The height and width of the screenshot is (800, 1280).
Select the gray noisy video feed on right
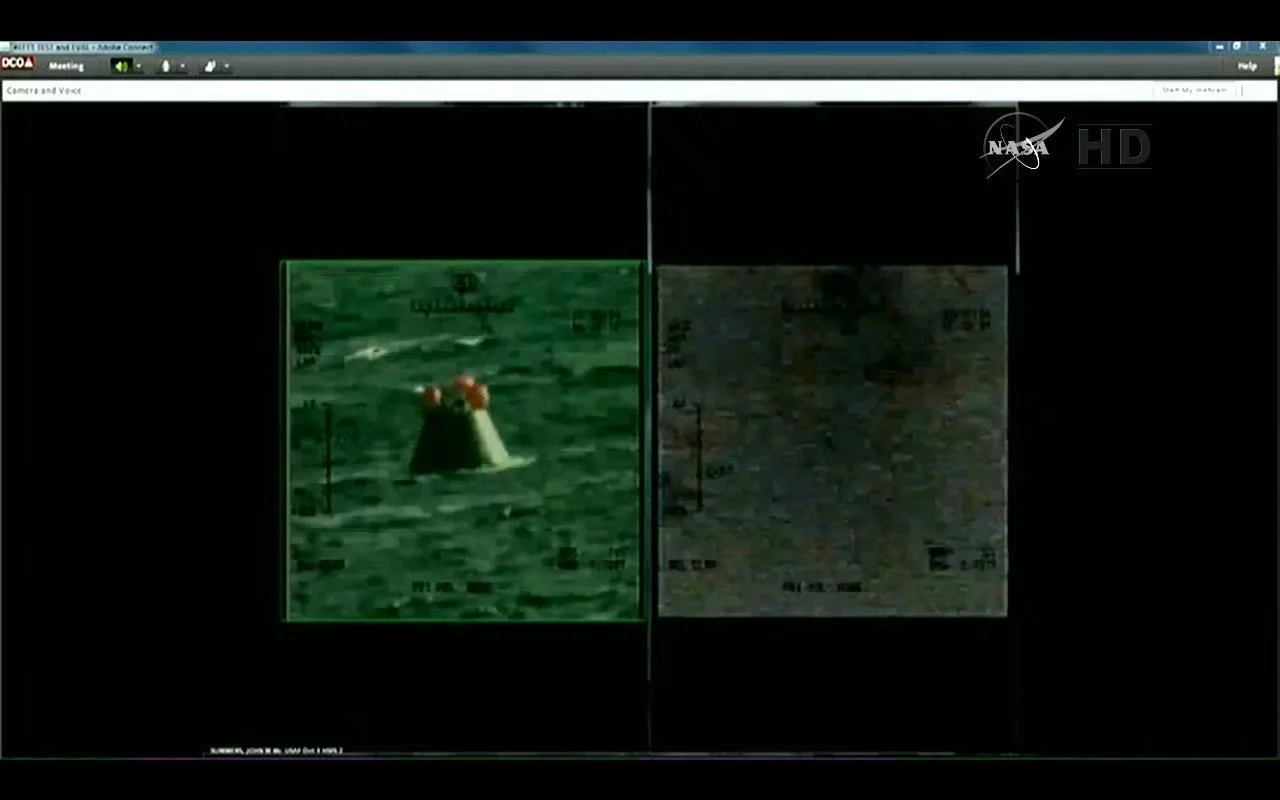tap(832, 441)
